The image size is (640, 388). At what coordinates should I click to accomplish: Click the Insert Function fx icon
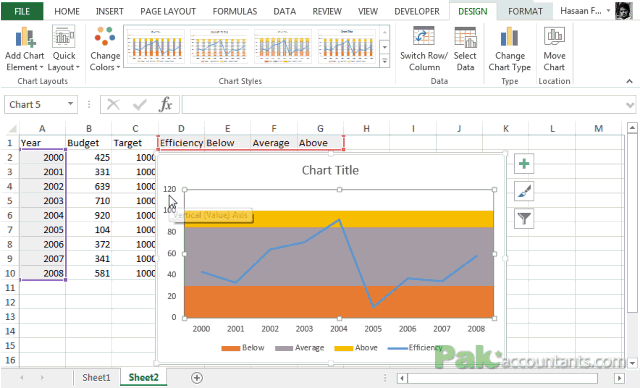[165, 105]
